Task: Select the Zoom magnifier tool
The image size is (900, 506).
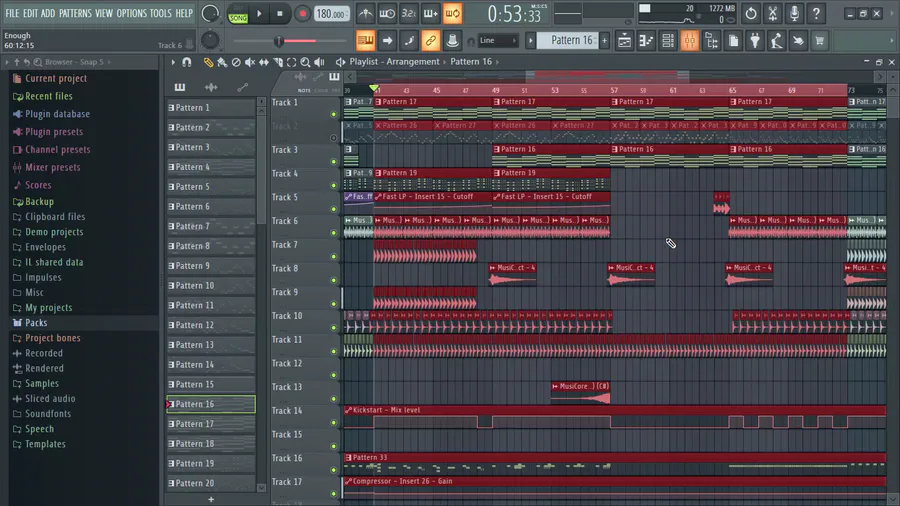Action: coord(305,62)
